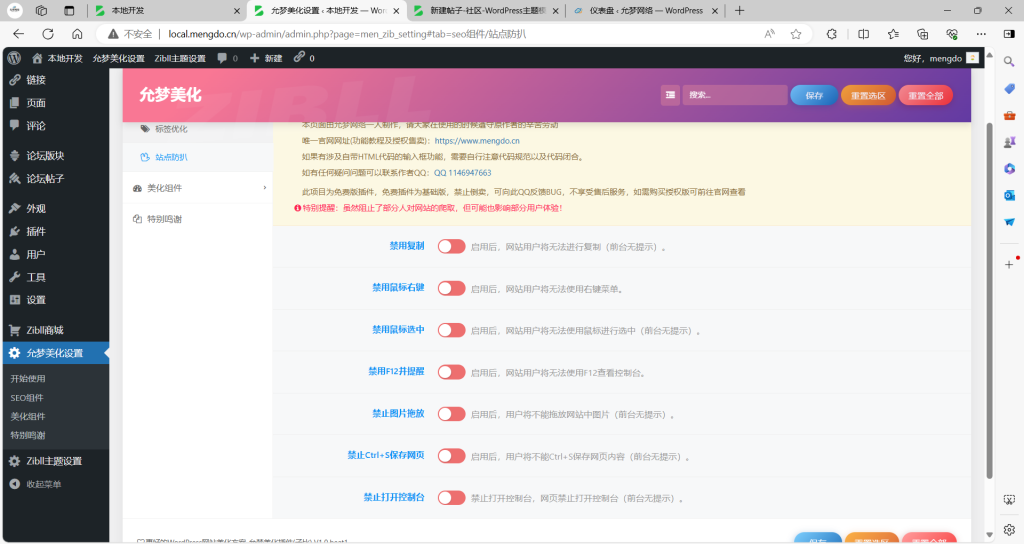Screen dimensions: 1024x544
Task: Click the WordPress logo in admin bar
Action: tap(14, 58)
